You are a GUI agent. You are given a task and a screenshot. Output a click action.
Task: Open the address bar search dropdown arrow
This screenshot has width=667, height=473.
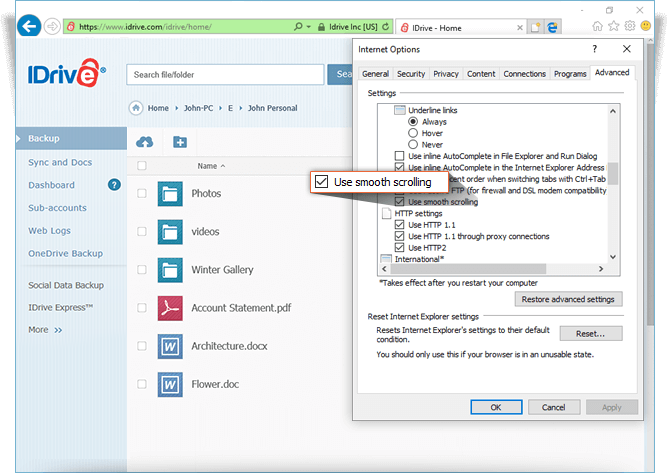pyautogui.click(x=308, y=27)
